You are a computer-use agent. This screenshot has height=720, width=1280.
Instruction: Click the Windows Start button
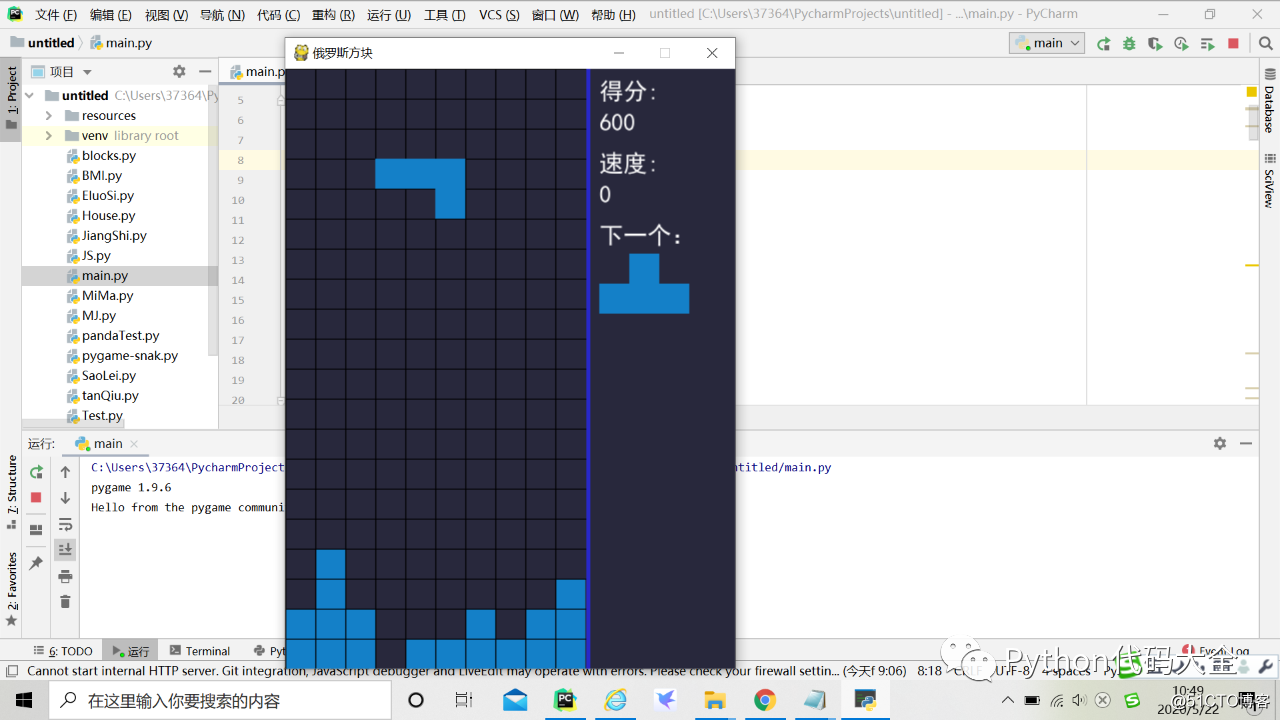click(24, 700)
